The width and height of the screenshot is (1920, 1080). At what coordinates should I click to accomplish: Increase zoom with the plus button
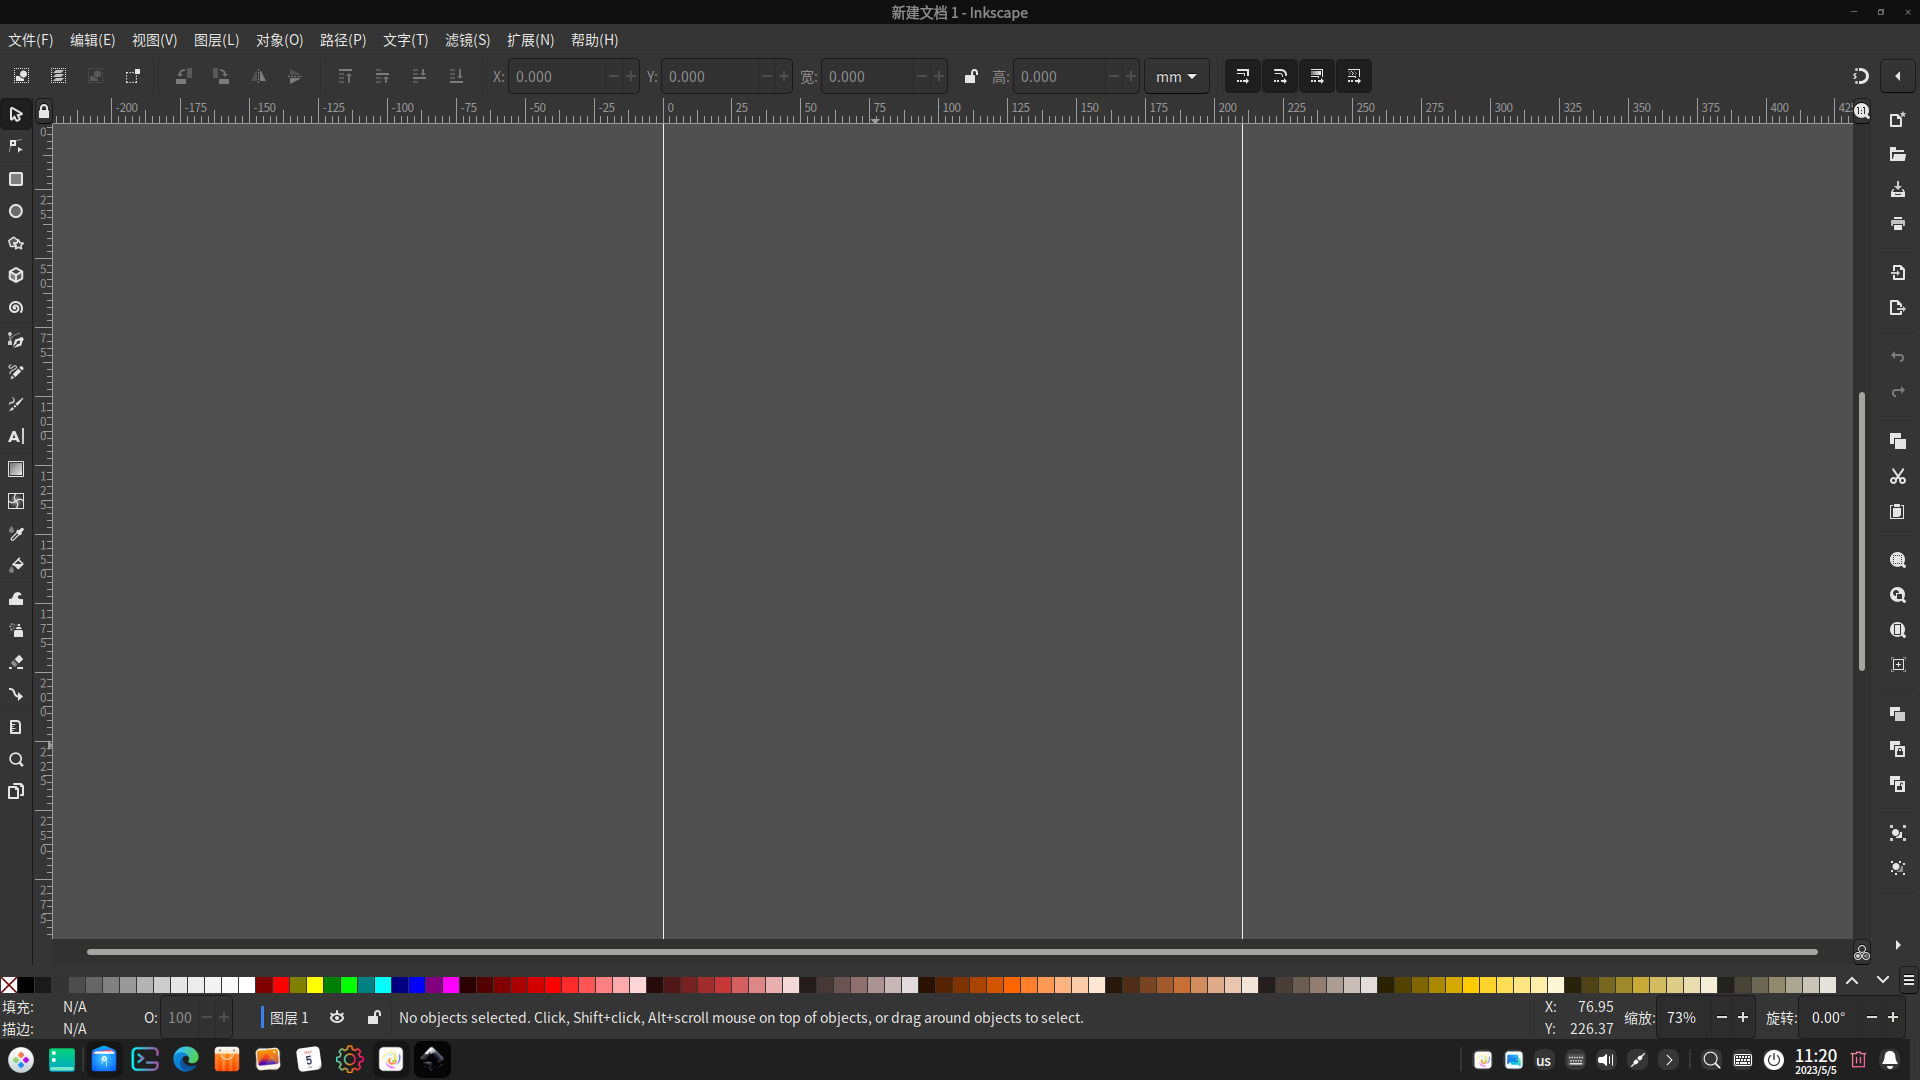coord(1743,1017)
